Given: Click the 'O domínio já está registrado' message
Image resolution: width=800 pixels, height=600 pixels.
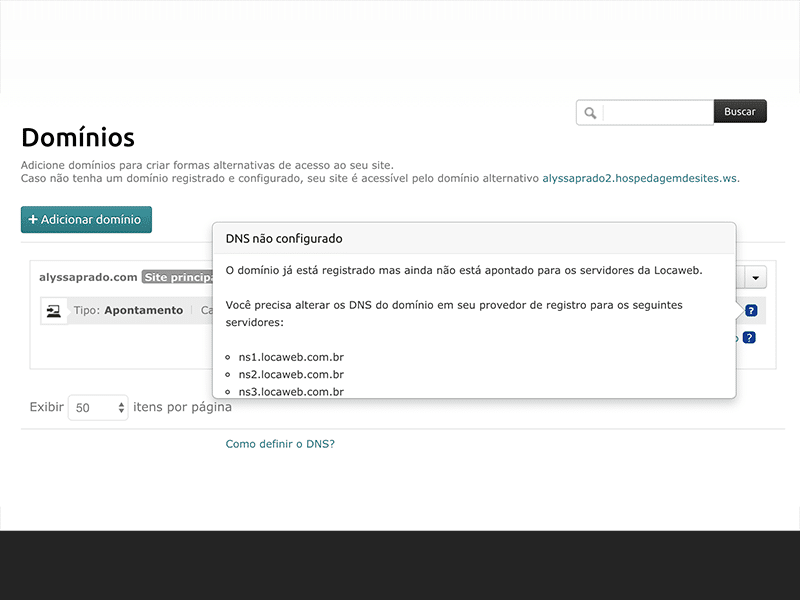Looking at the screenshot, I should [464, 270].
